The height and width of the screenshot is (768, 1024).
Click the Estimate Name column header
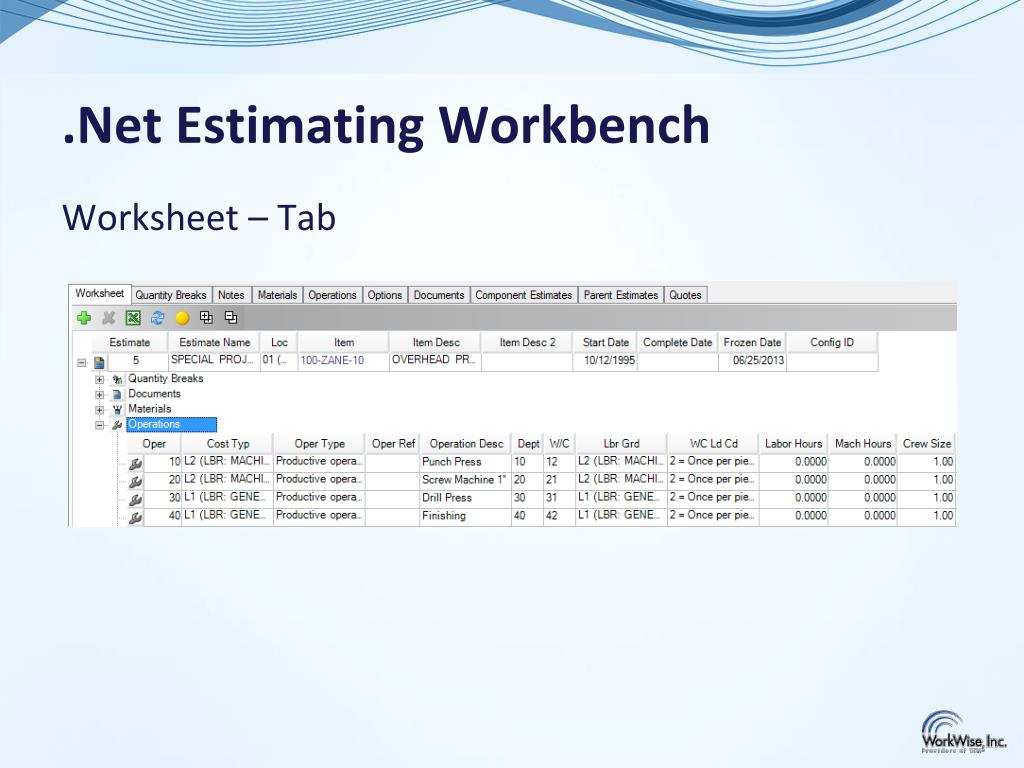215,342
